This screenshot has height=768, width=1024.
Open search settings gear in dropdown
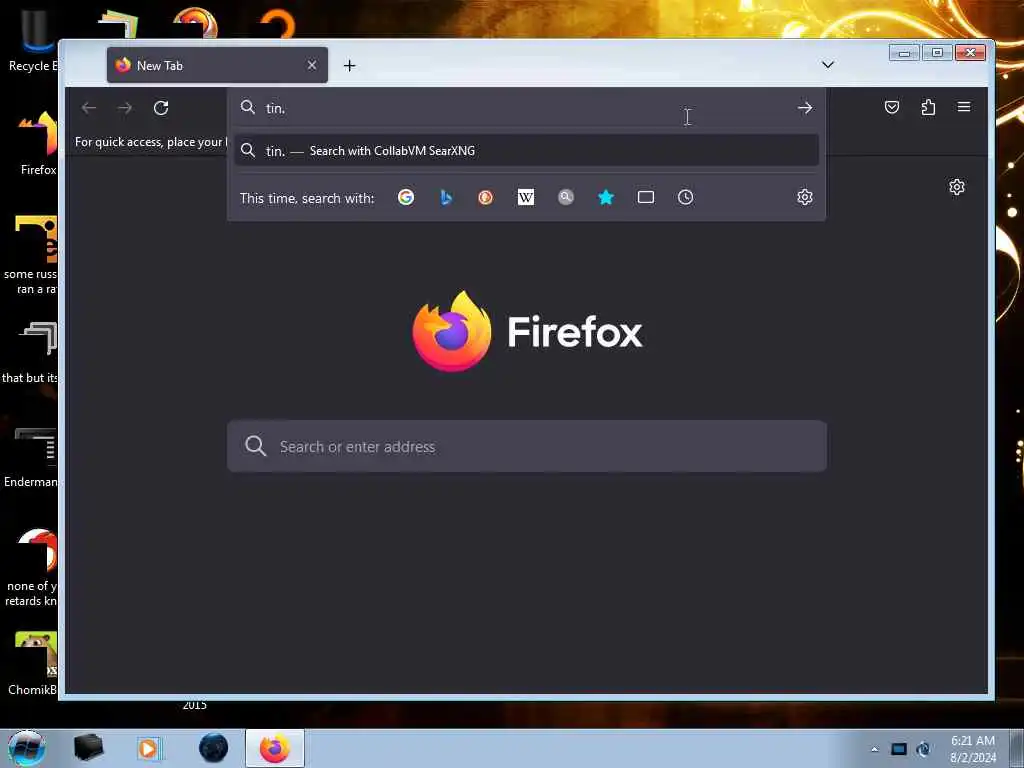coord(805,197)
